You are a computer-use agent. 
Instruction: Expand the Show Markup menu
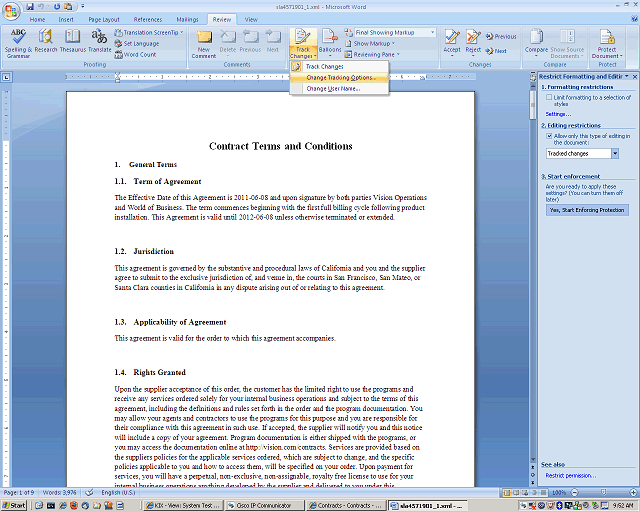(370, 43)
